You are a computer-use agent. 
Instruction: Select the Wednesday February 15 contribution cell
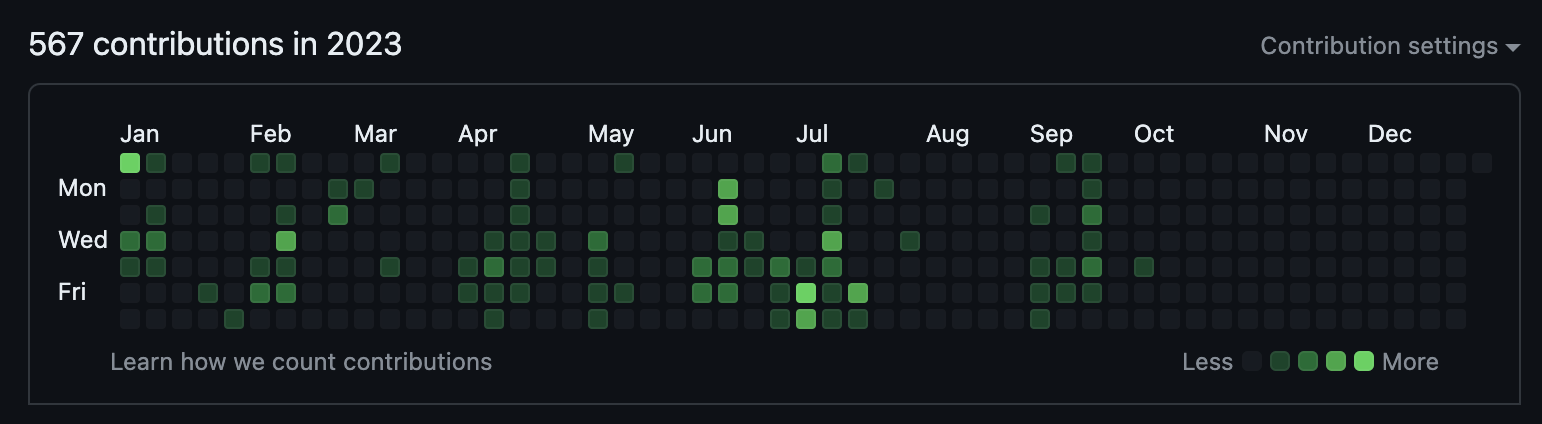pos(286,240)
